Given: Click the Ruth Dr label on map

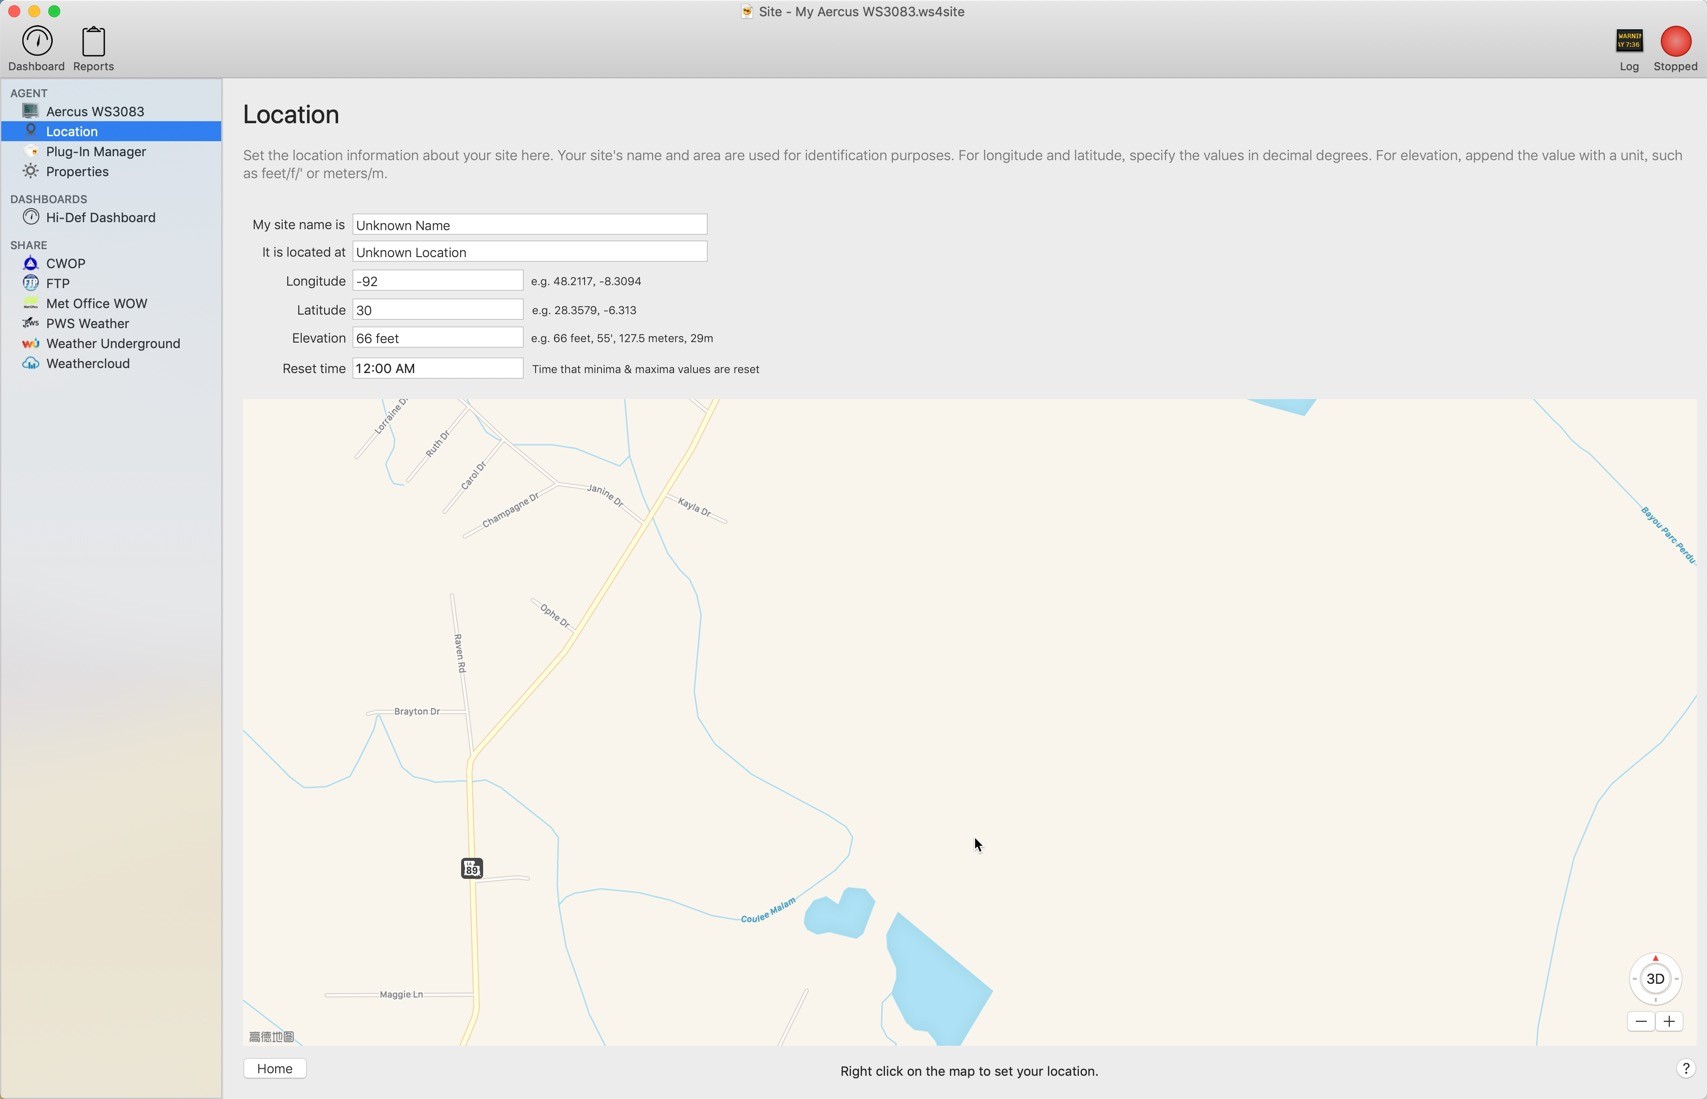Looking at the screenshot, I should click(437, 444).
